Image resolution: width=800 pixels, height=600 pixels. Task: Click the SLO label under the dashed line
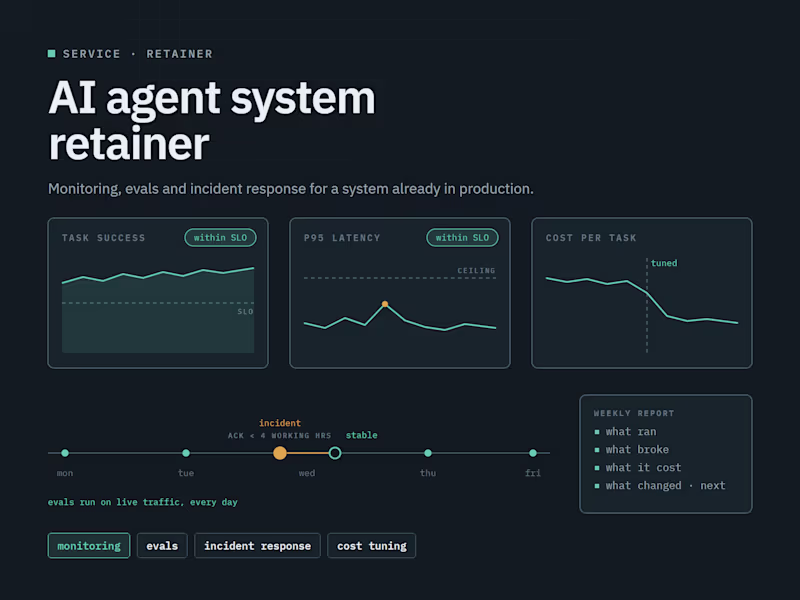[245, 311]
